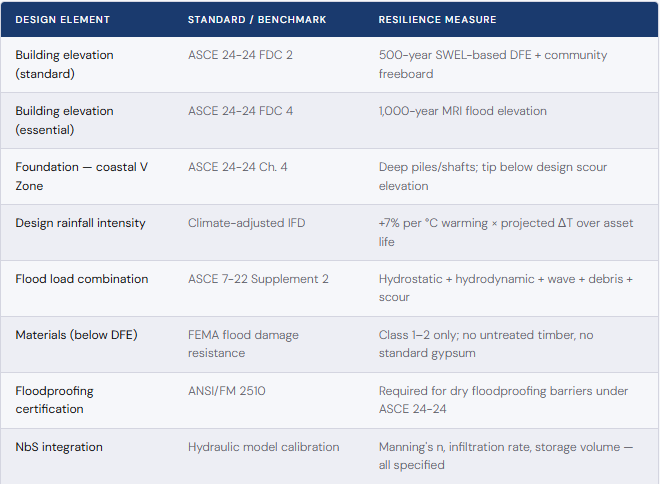Click the DESIGN ELEMENT column header
The image size is (660, 484).
pyautogui.click(x=62, y=20)
